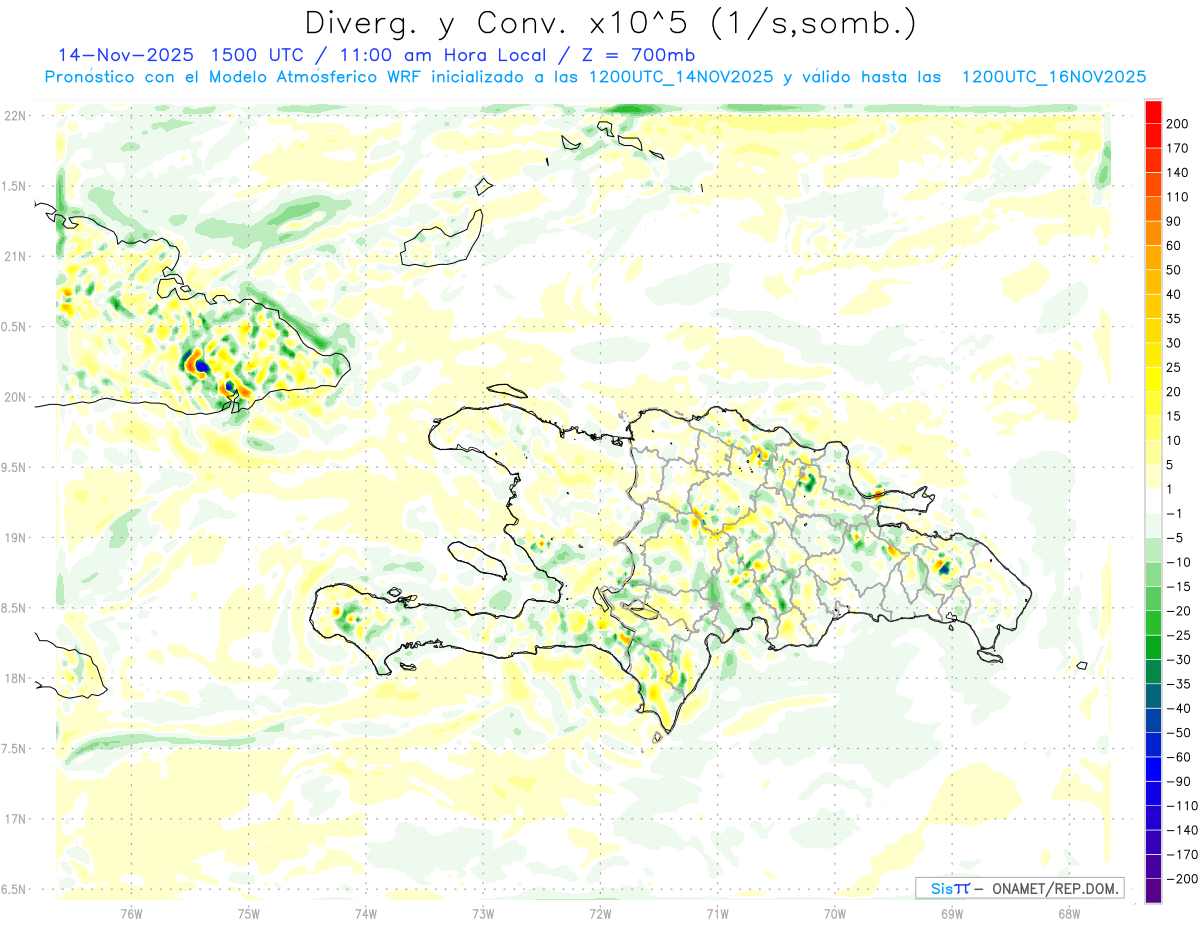Click the "68W" longitude label
The width and height of the screenshot is (1200, 927).
[x=1068, y=914]
